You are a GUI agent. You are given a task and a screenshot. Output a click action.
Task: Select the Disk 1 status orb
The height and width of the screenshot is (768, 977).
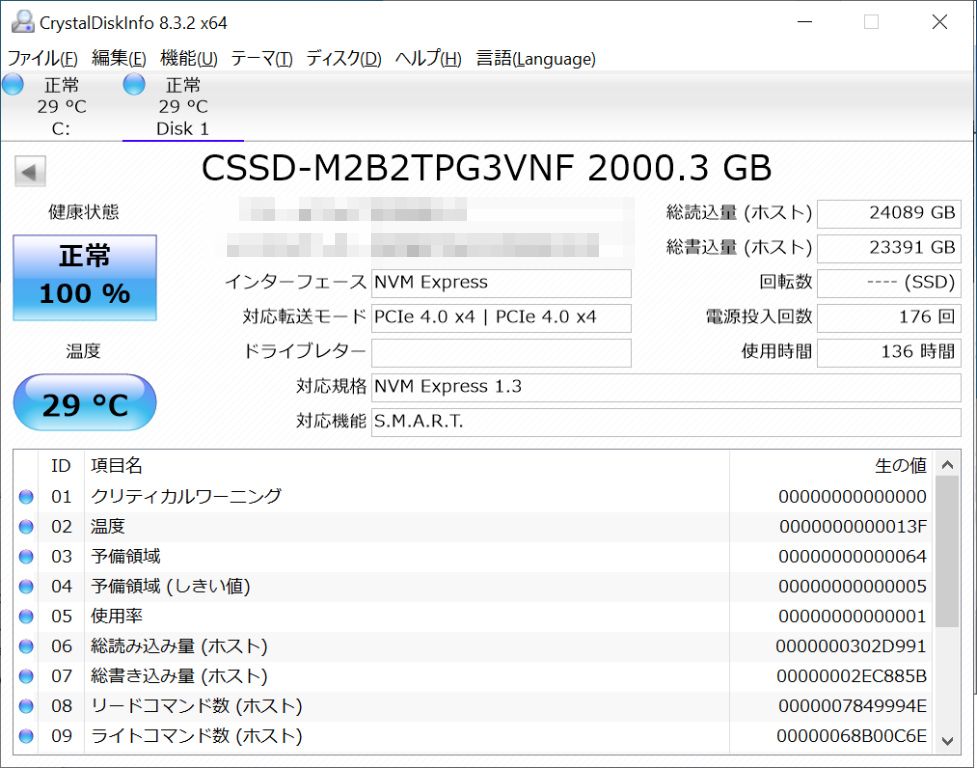coord(134,85)
